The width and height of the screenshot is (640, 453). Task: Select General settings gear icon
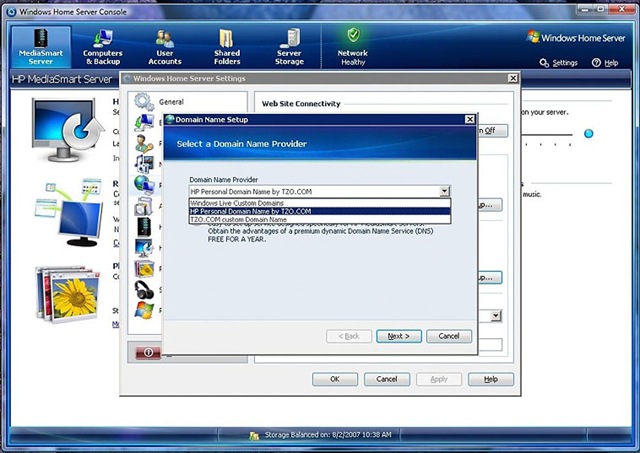click(x=144, y=102)
